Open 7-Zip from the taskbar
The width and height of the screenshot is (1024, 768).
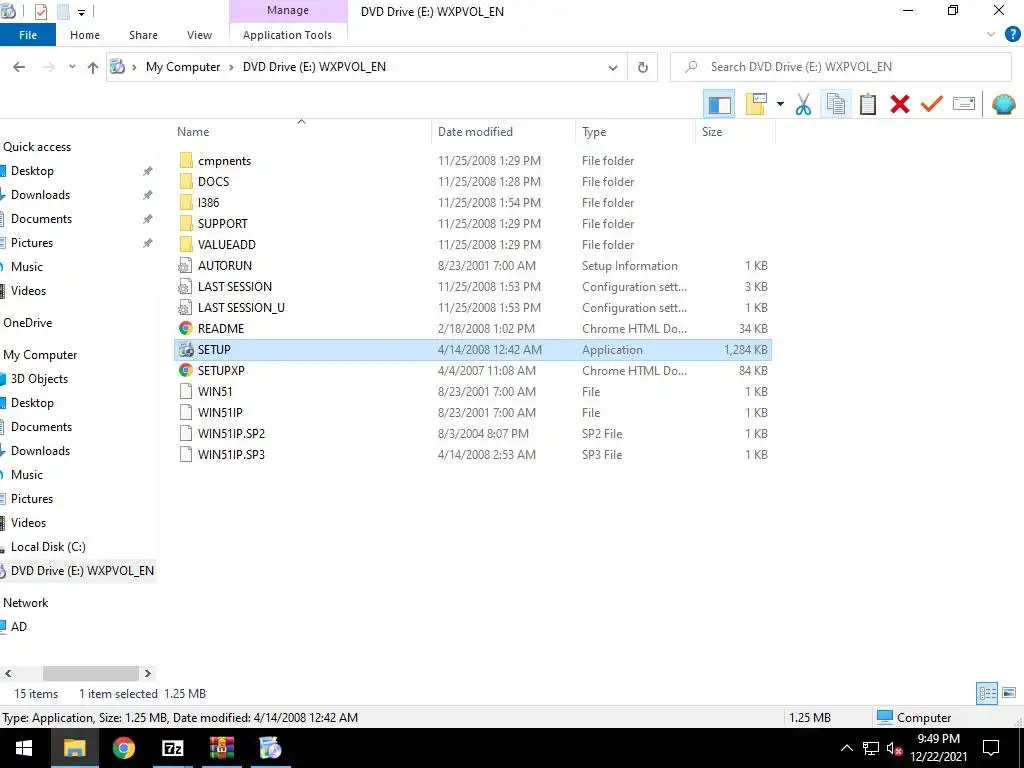pos(172,748)
